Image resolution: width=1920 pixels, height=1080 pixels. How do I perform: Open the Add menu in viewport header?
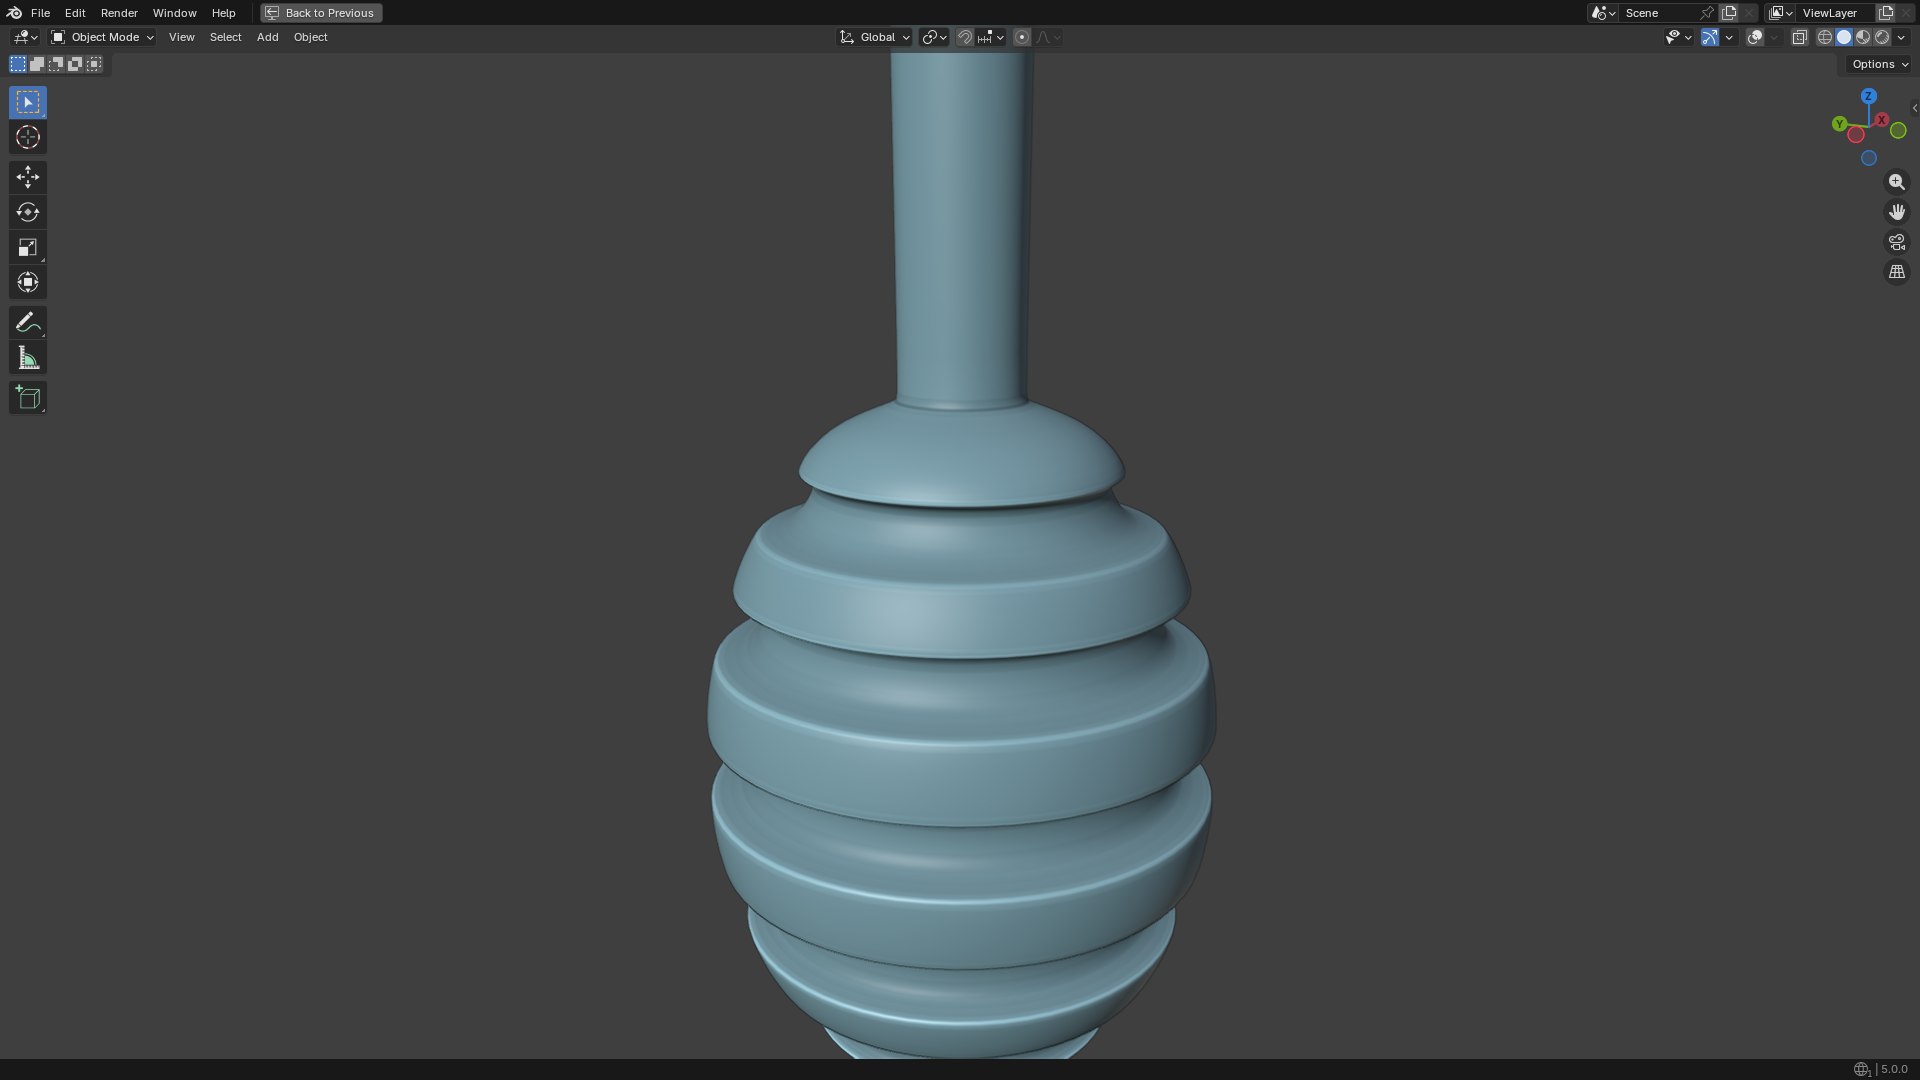267,37
